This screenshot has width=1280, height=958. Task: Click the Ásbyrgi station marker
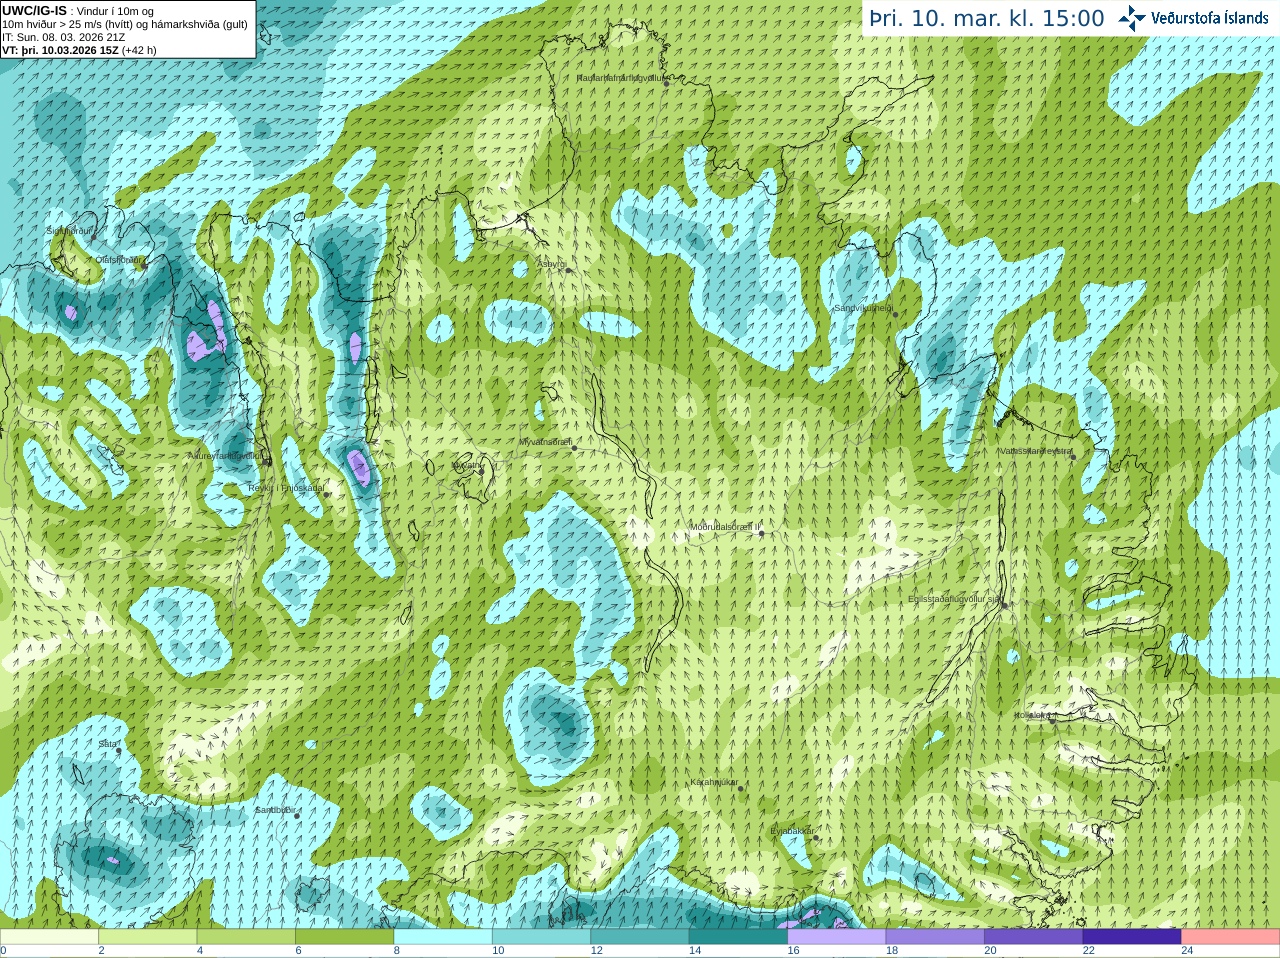coord(568,270)
